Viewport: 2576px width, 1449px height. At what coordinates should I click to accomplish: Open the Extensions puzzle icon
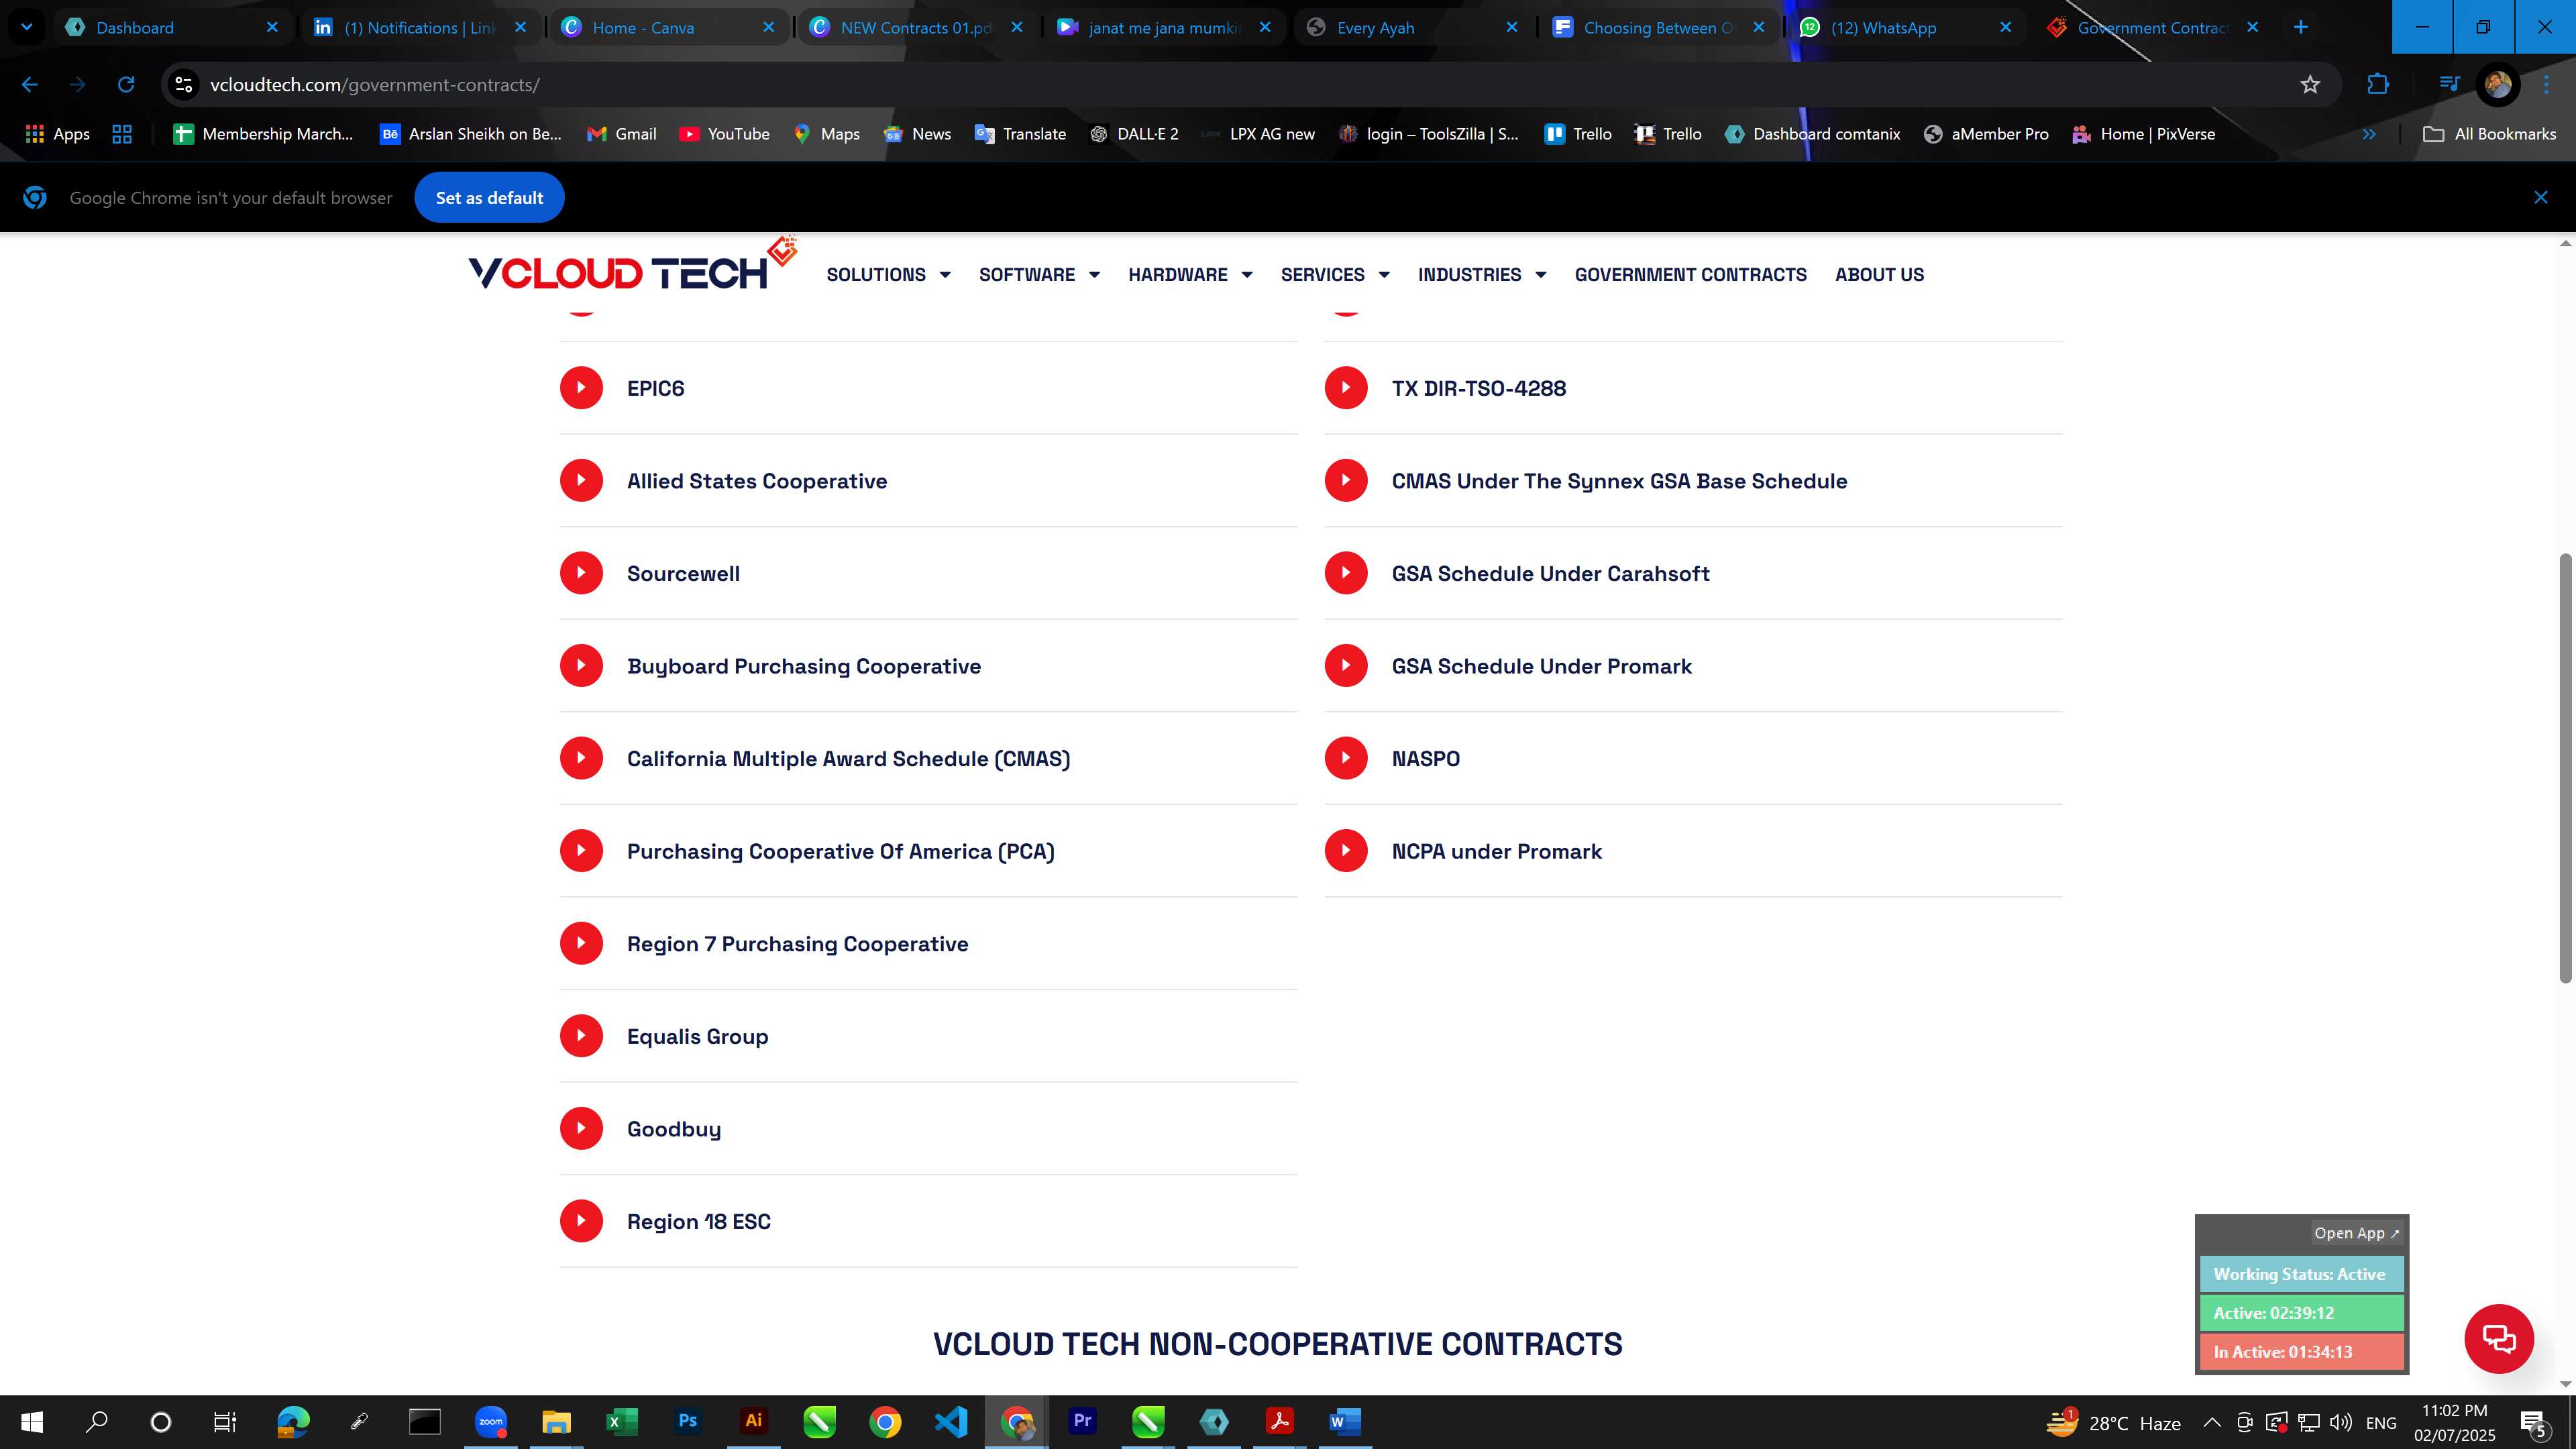click(2378, 85)
